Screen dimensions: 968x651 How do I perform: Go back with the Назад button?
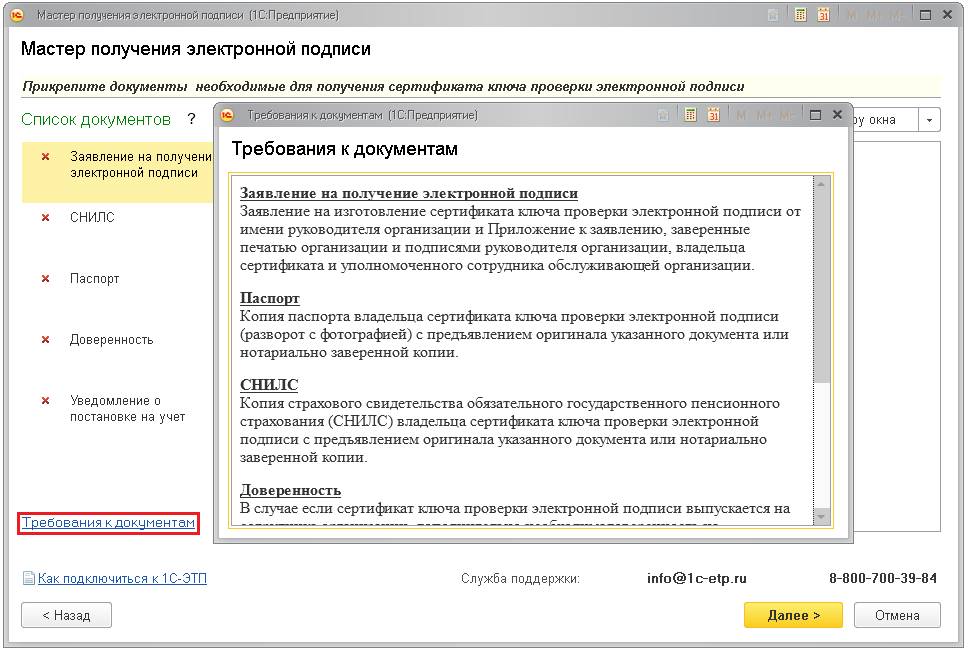coord(67,615)
